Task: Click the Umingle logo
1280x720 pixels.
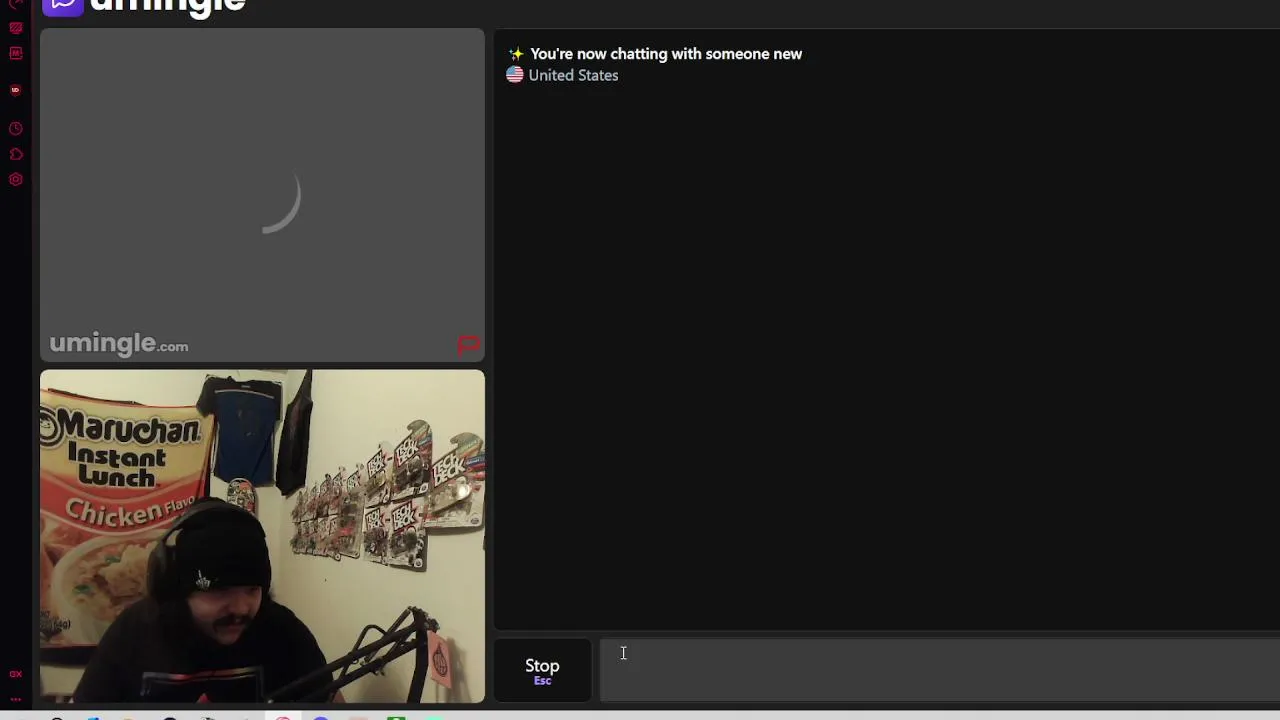Action: pyautogui.click(x=144, y=6)
